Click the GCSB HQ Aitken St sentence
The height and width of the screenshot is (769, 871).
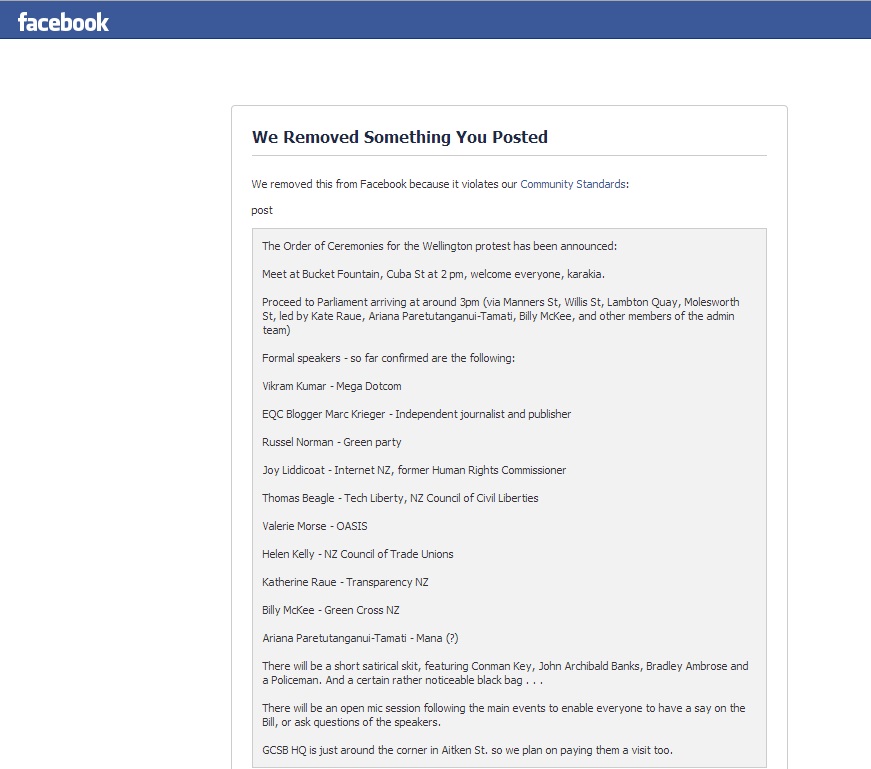point(467,750)
